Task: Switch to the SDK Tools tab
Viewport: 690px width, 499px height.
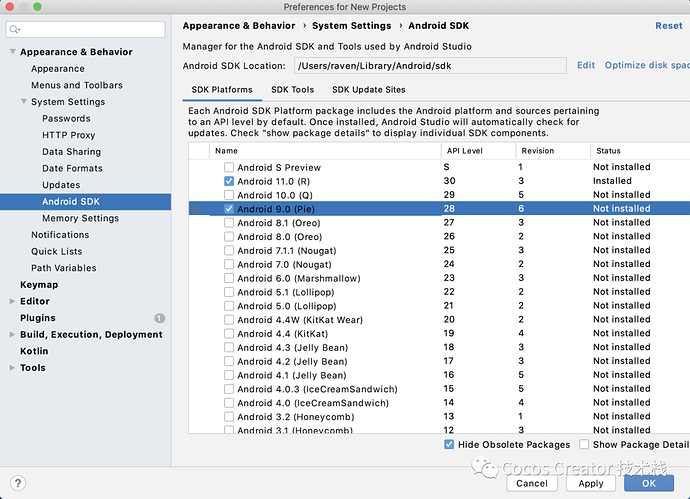Action: [x=292, y=89]
